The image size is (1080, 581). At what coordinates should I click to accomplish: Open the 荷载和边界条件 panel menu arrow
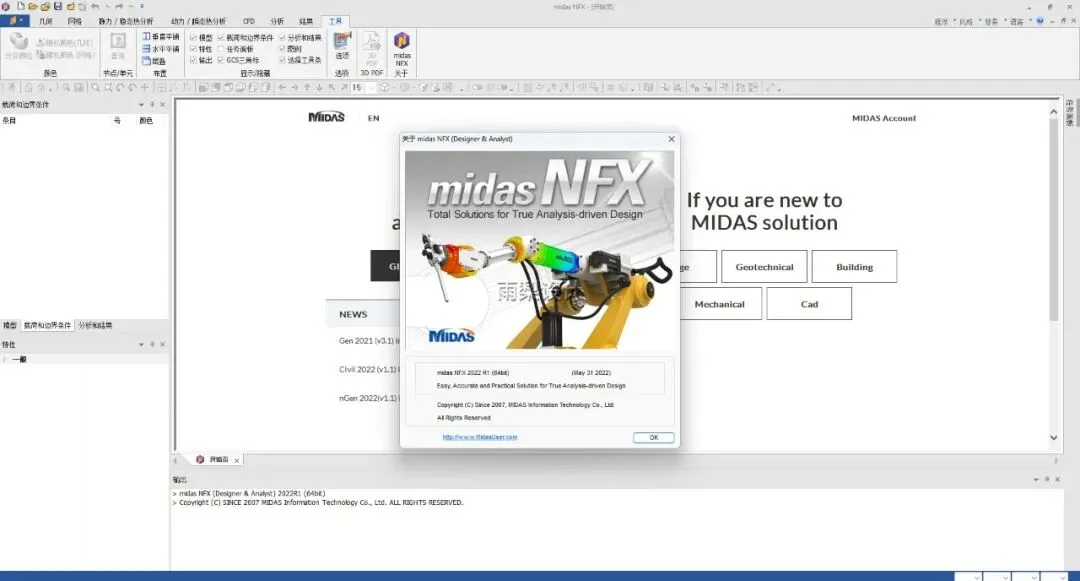[x=141, y=105]
